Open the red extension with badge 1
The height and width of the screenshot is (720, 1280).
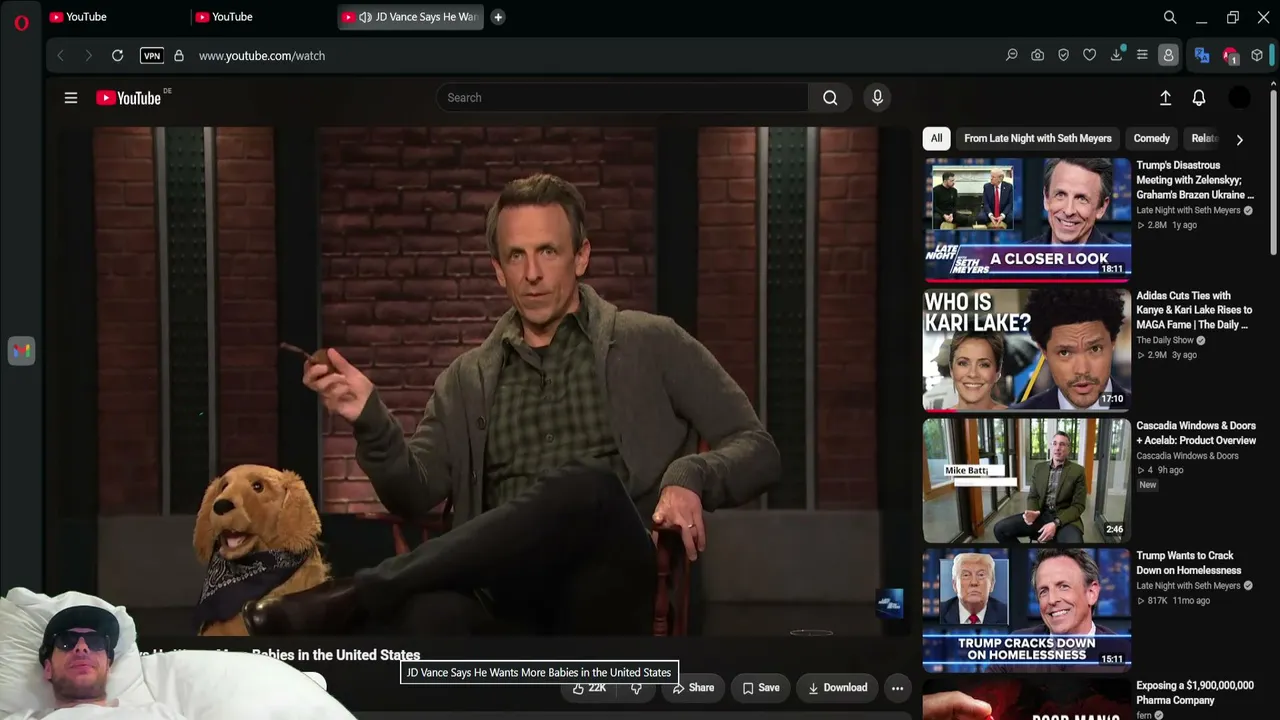pyautogui.click(x=1230, y=56)
